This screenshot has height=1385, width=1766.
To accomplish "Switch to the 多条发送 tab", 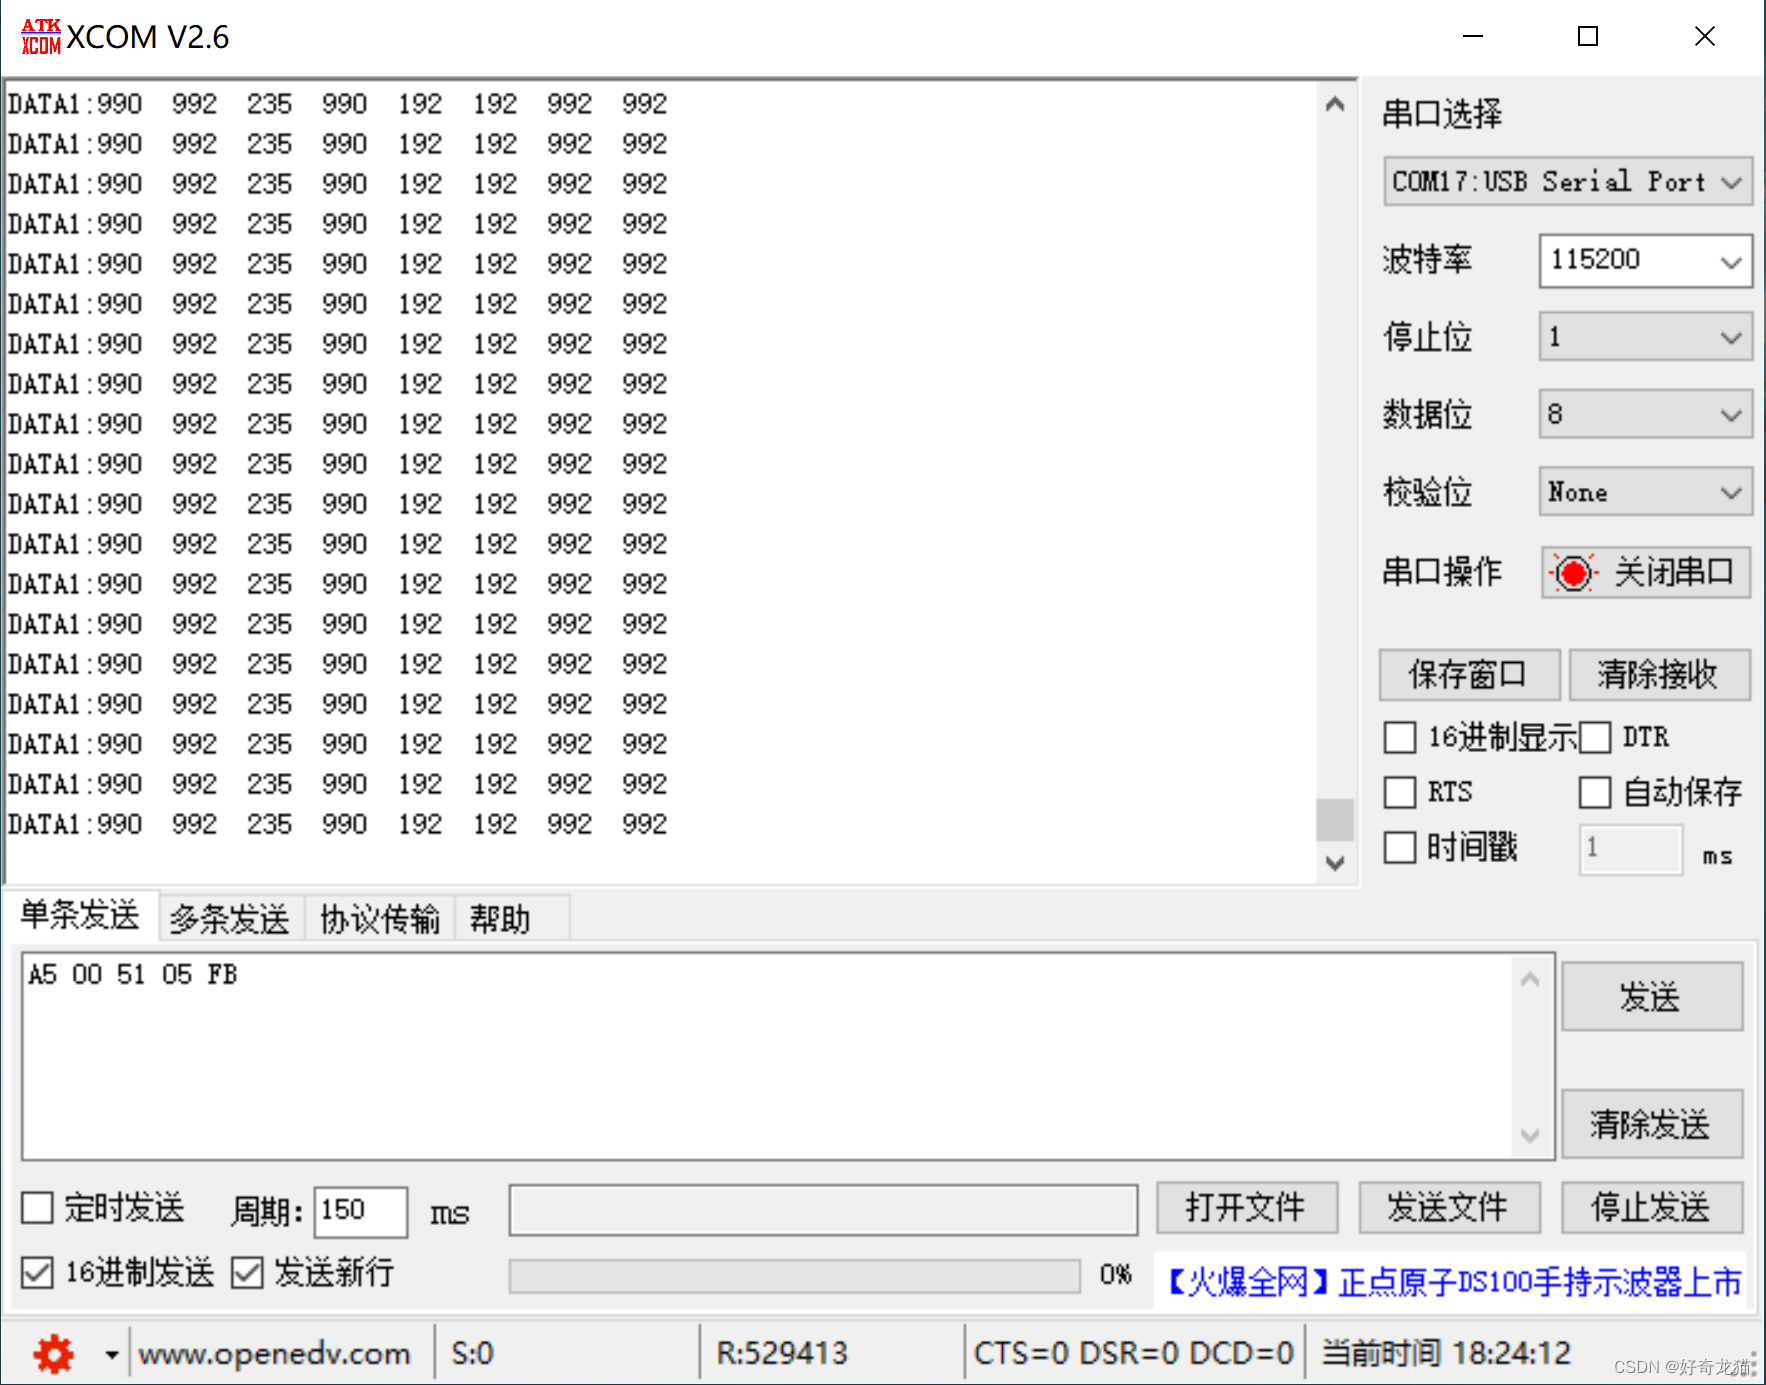I will [230, 918].
